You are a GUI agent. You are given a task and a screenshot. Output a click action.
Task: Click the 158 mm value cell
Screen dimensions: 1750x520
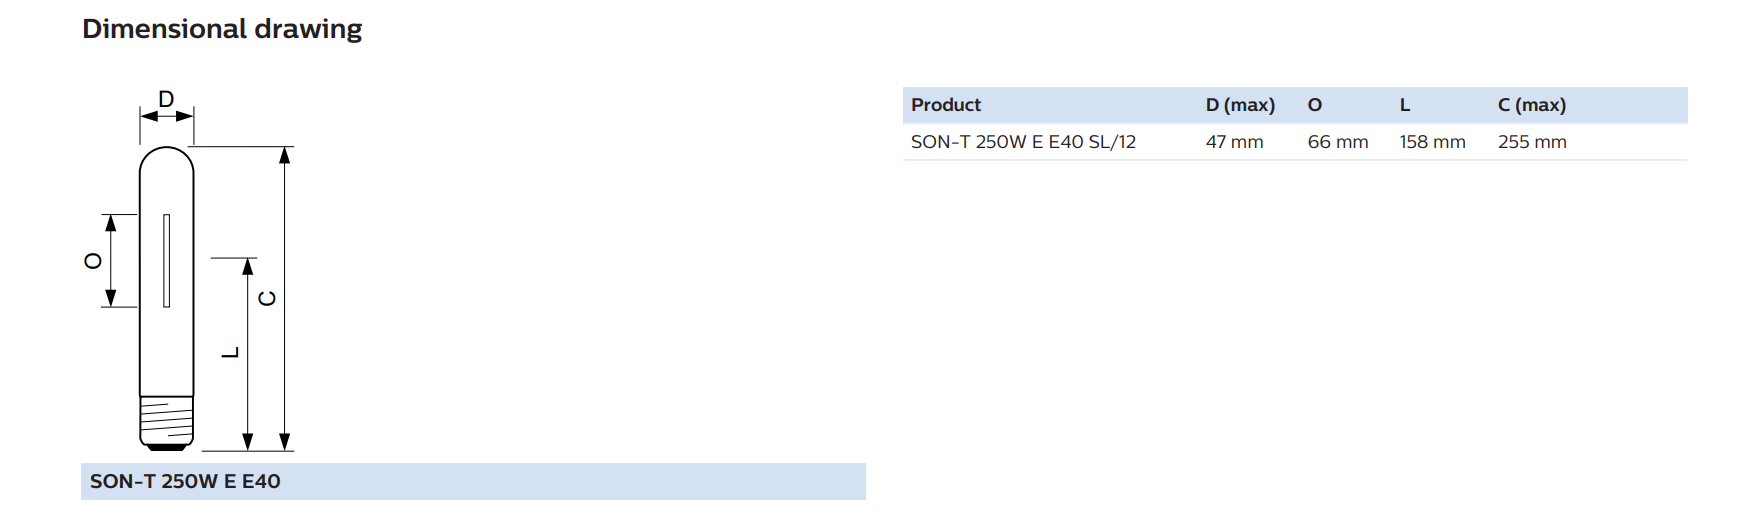[x=1433, y=142]
